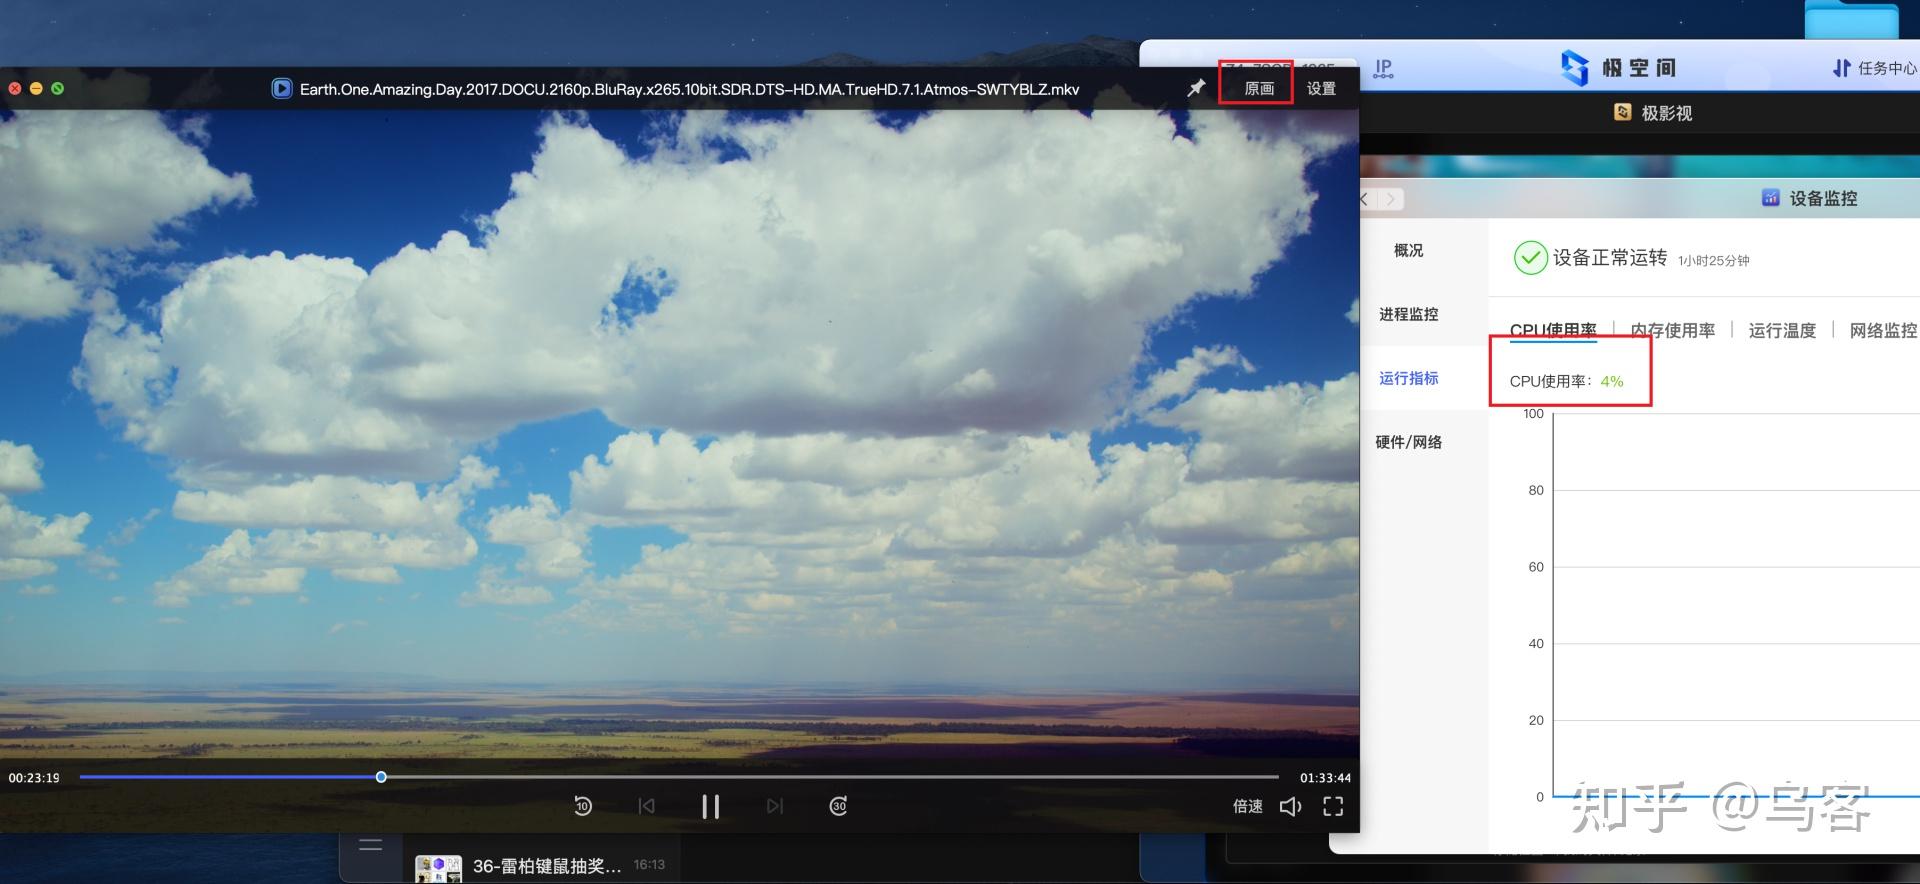Open the player 设置 menu
The image size is (1920, 884).
click(x=1321, y=89)
